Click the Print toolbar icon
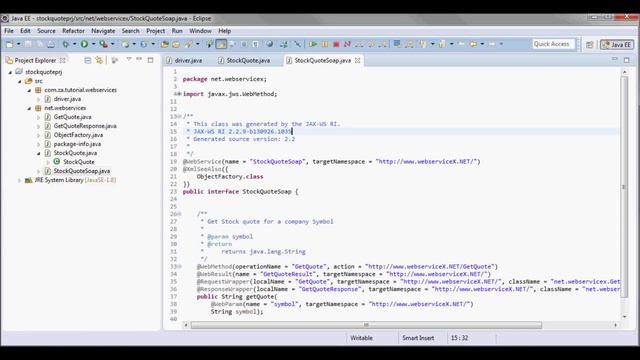 point(51,44)
